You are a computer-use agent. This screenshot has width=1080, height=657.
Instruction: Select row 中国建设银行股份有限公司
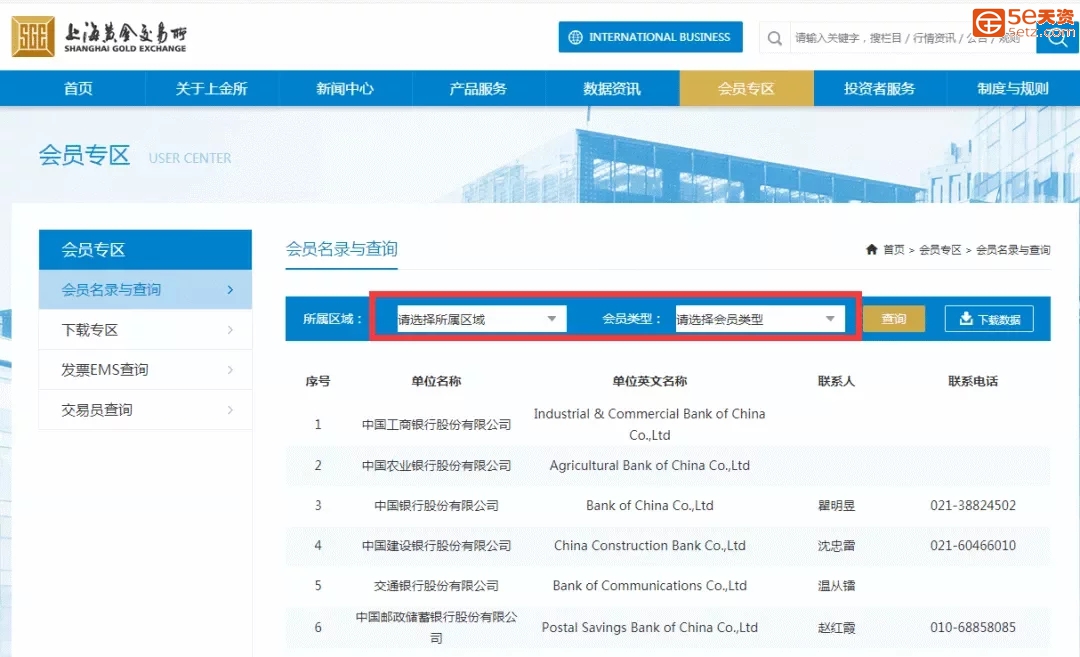coord(668,545)
